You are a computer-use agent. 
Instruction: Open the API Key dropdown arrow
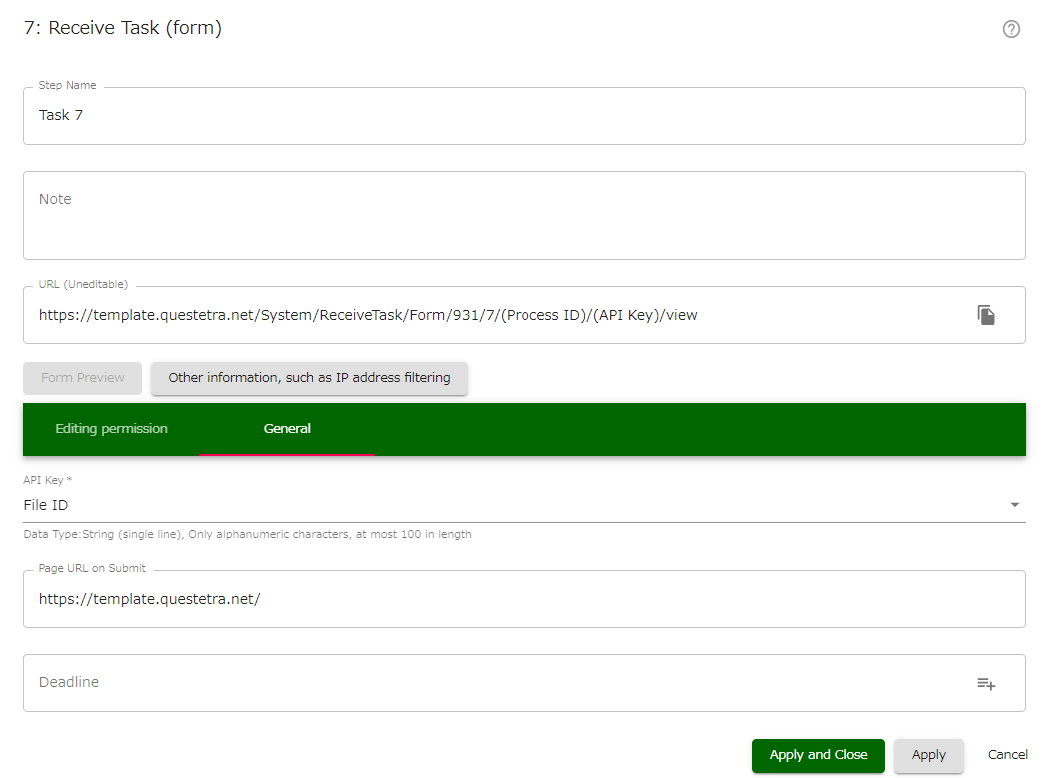coord(1014,505)
